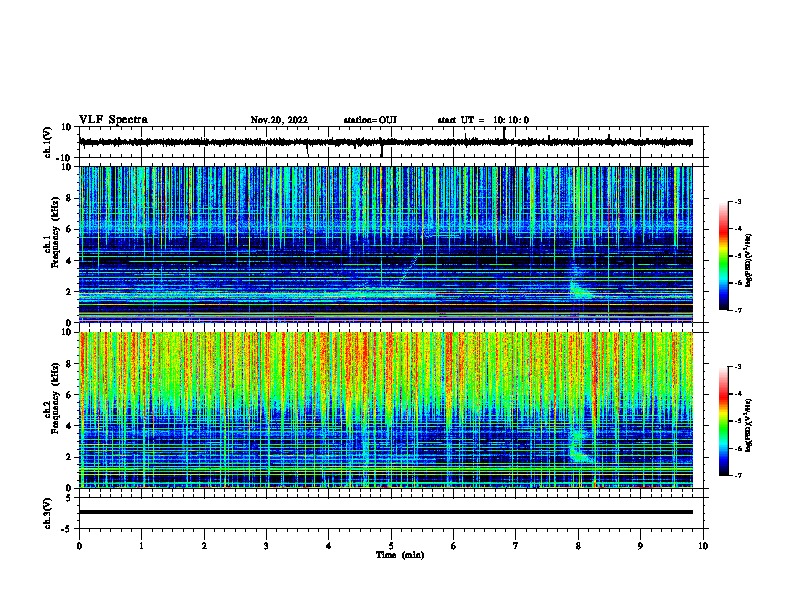Select the date text 'Nov.20, 2022'
The width and height of the screenshot is (792, 612).
(x=279, y=120)
